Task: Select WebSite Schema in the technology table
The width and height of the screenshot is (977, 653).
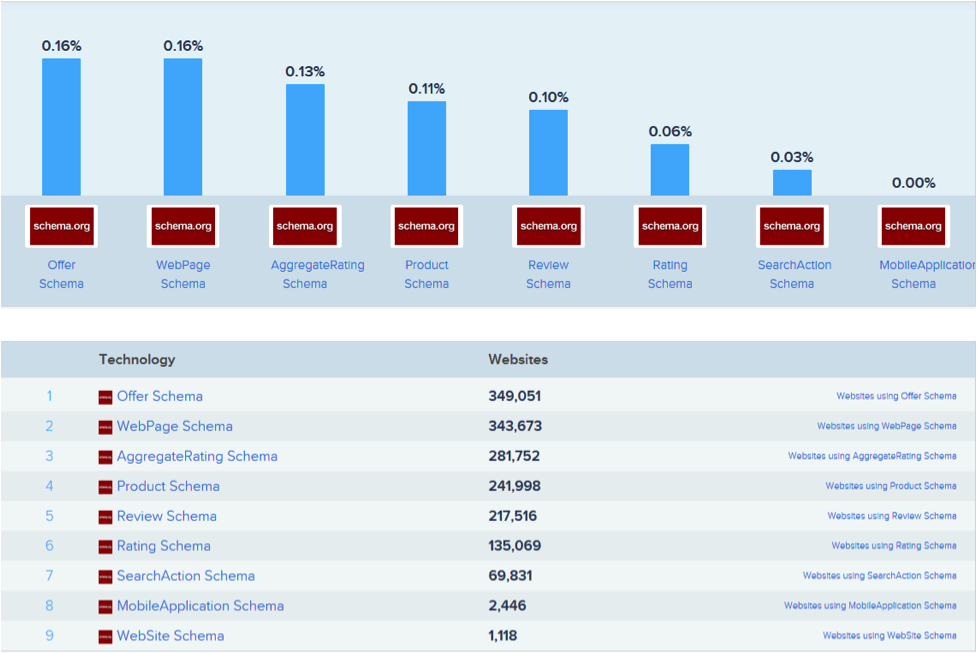Action: (x=170, y=636)
